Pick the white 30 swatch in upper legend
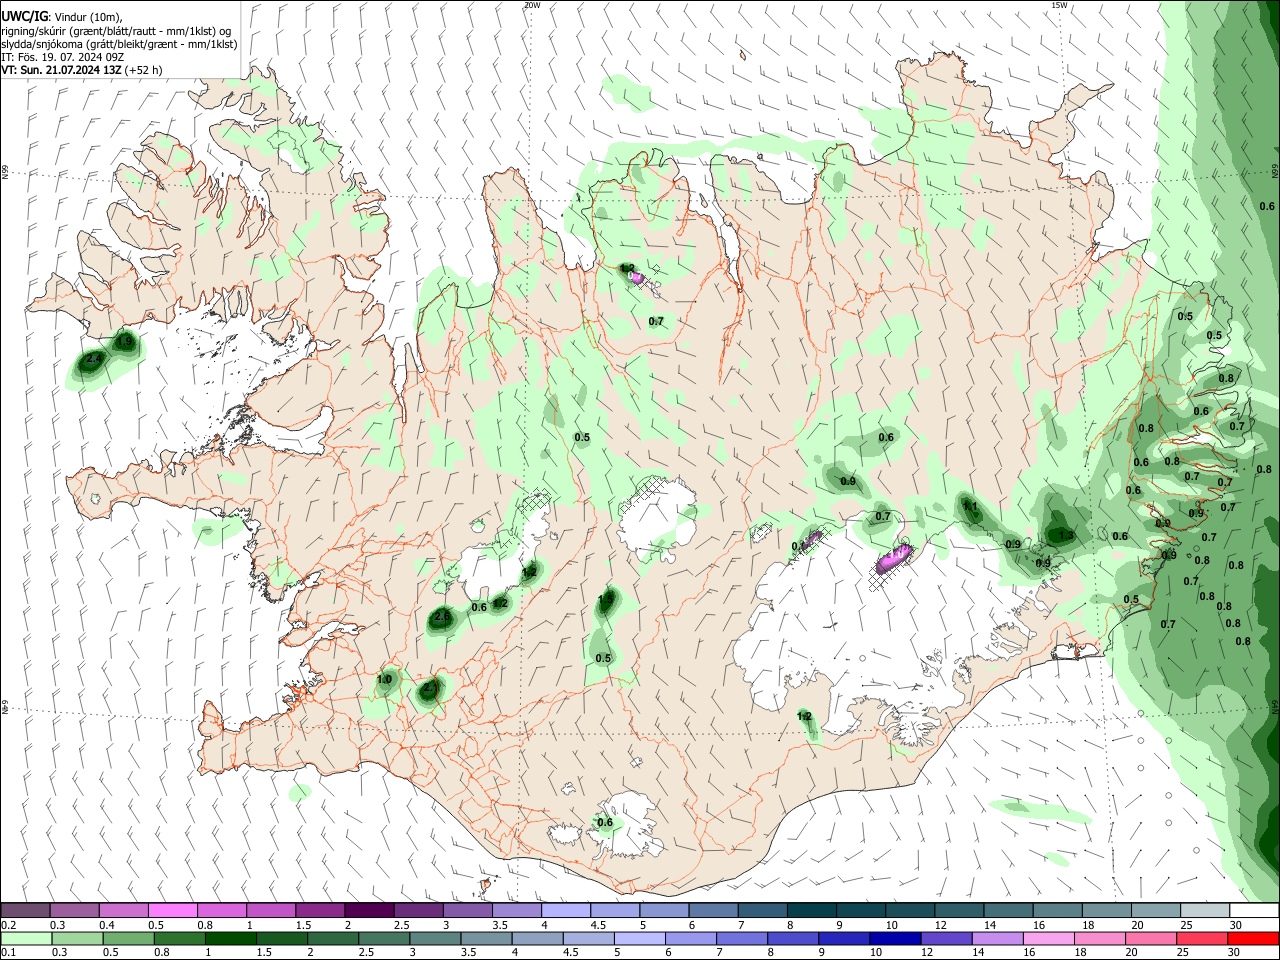1280x960 pixels. pyautogui.click(x=1254, y=911)
